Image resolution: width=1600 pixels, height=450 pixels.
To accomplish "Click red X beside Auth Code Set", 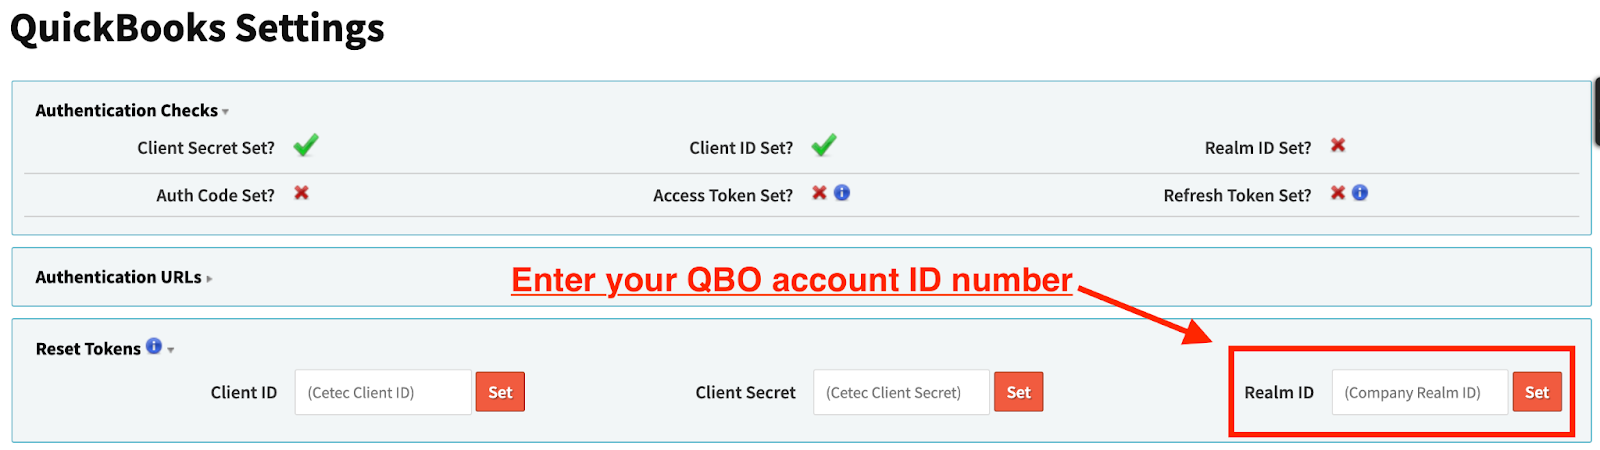I will point(301,193).
